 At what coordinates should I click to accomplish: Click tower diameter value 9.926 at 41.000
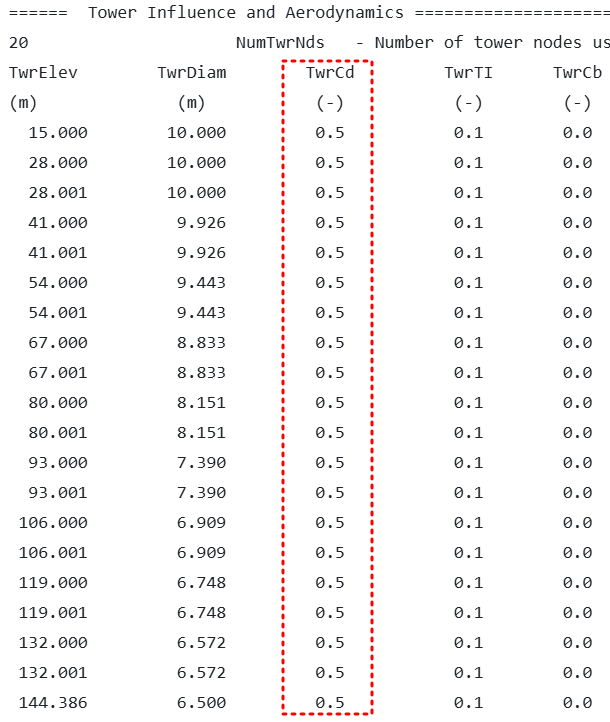click(x=201, y=223)
